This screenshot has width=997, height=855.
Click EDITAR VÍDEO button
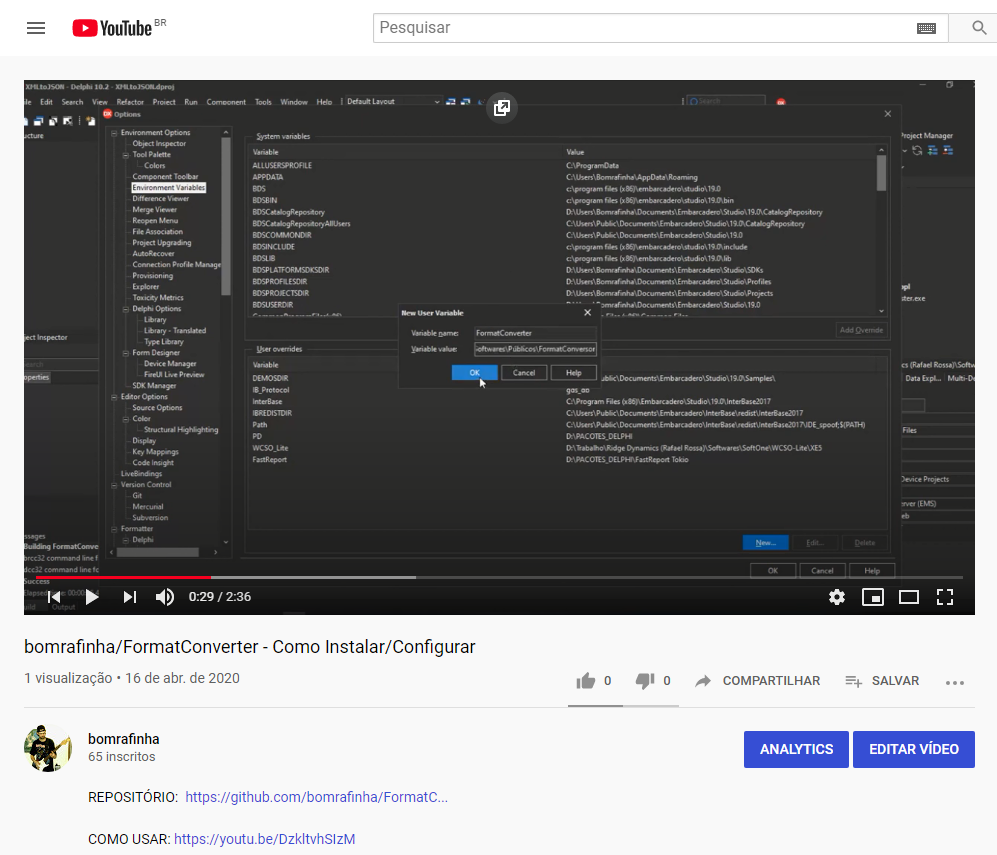(x=914, y=749)
